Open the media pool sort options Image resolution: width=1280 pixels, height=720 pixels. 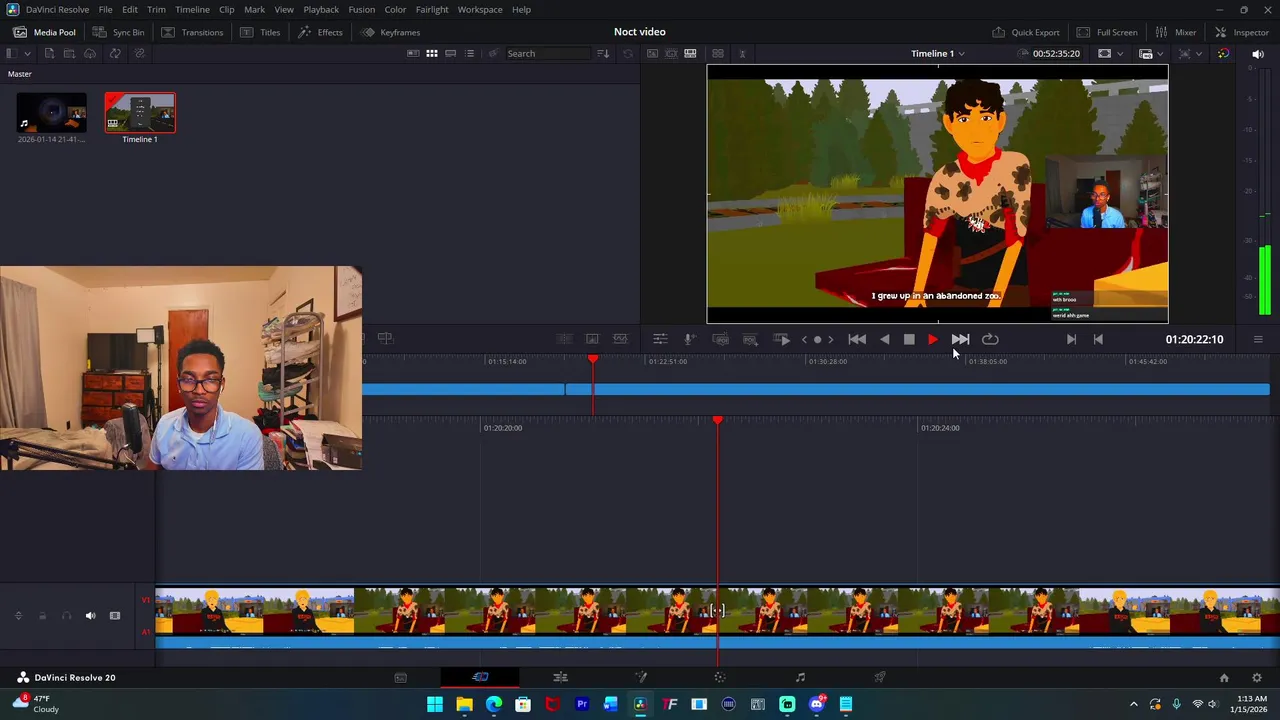[603, 53]
